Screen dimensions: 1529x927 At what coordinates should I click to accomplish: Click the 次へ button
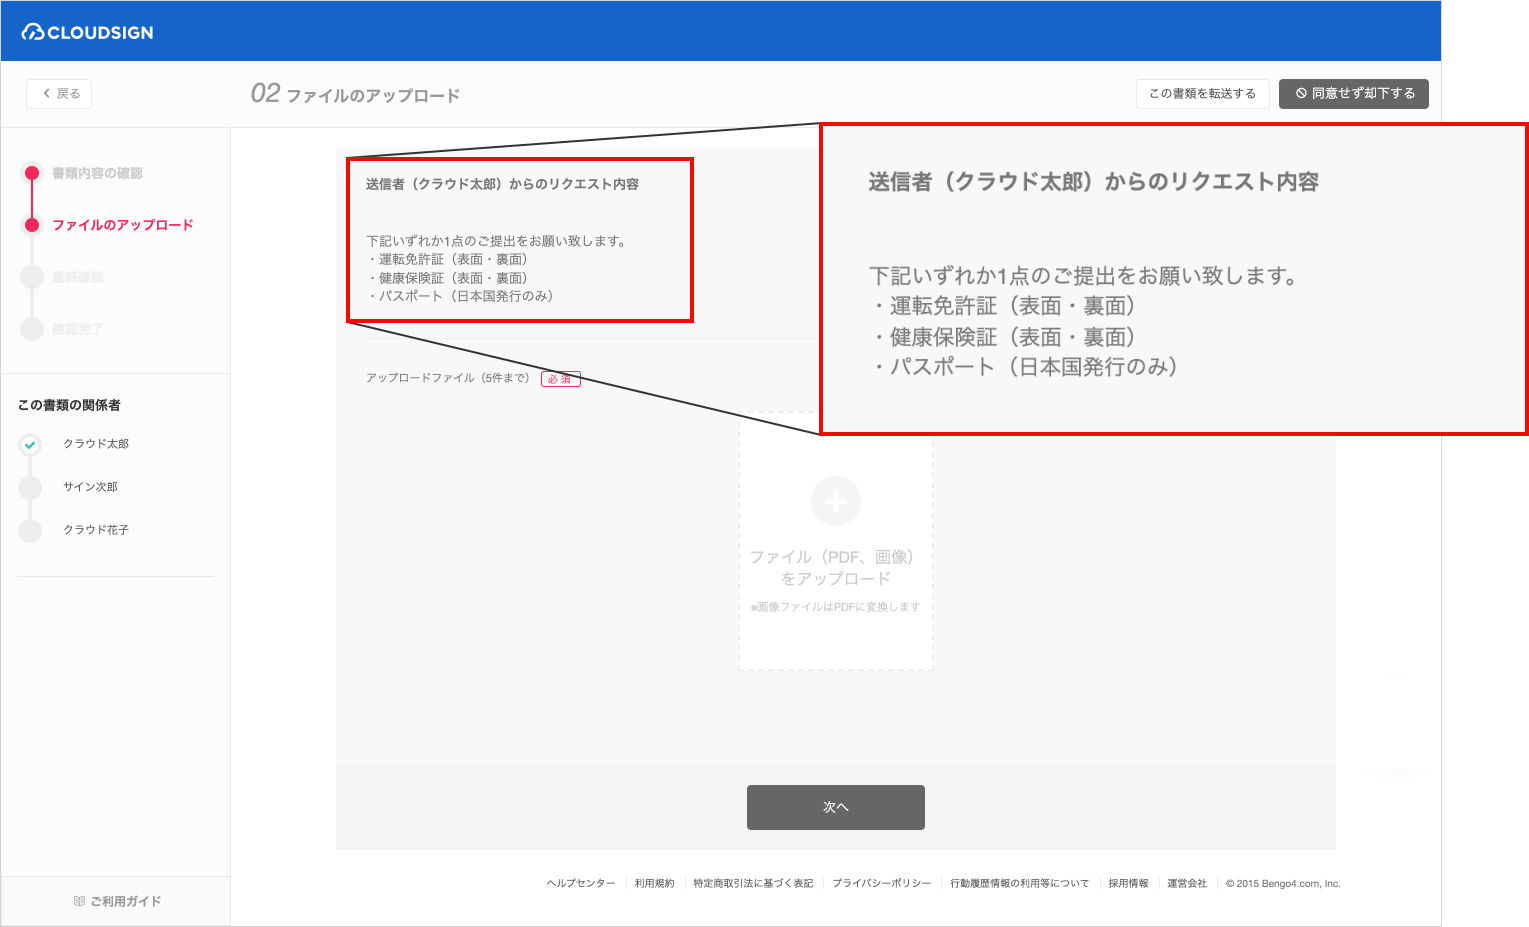836,807
